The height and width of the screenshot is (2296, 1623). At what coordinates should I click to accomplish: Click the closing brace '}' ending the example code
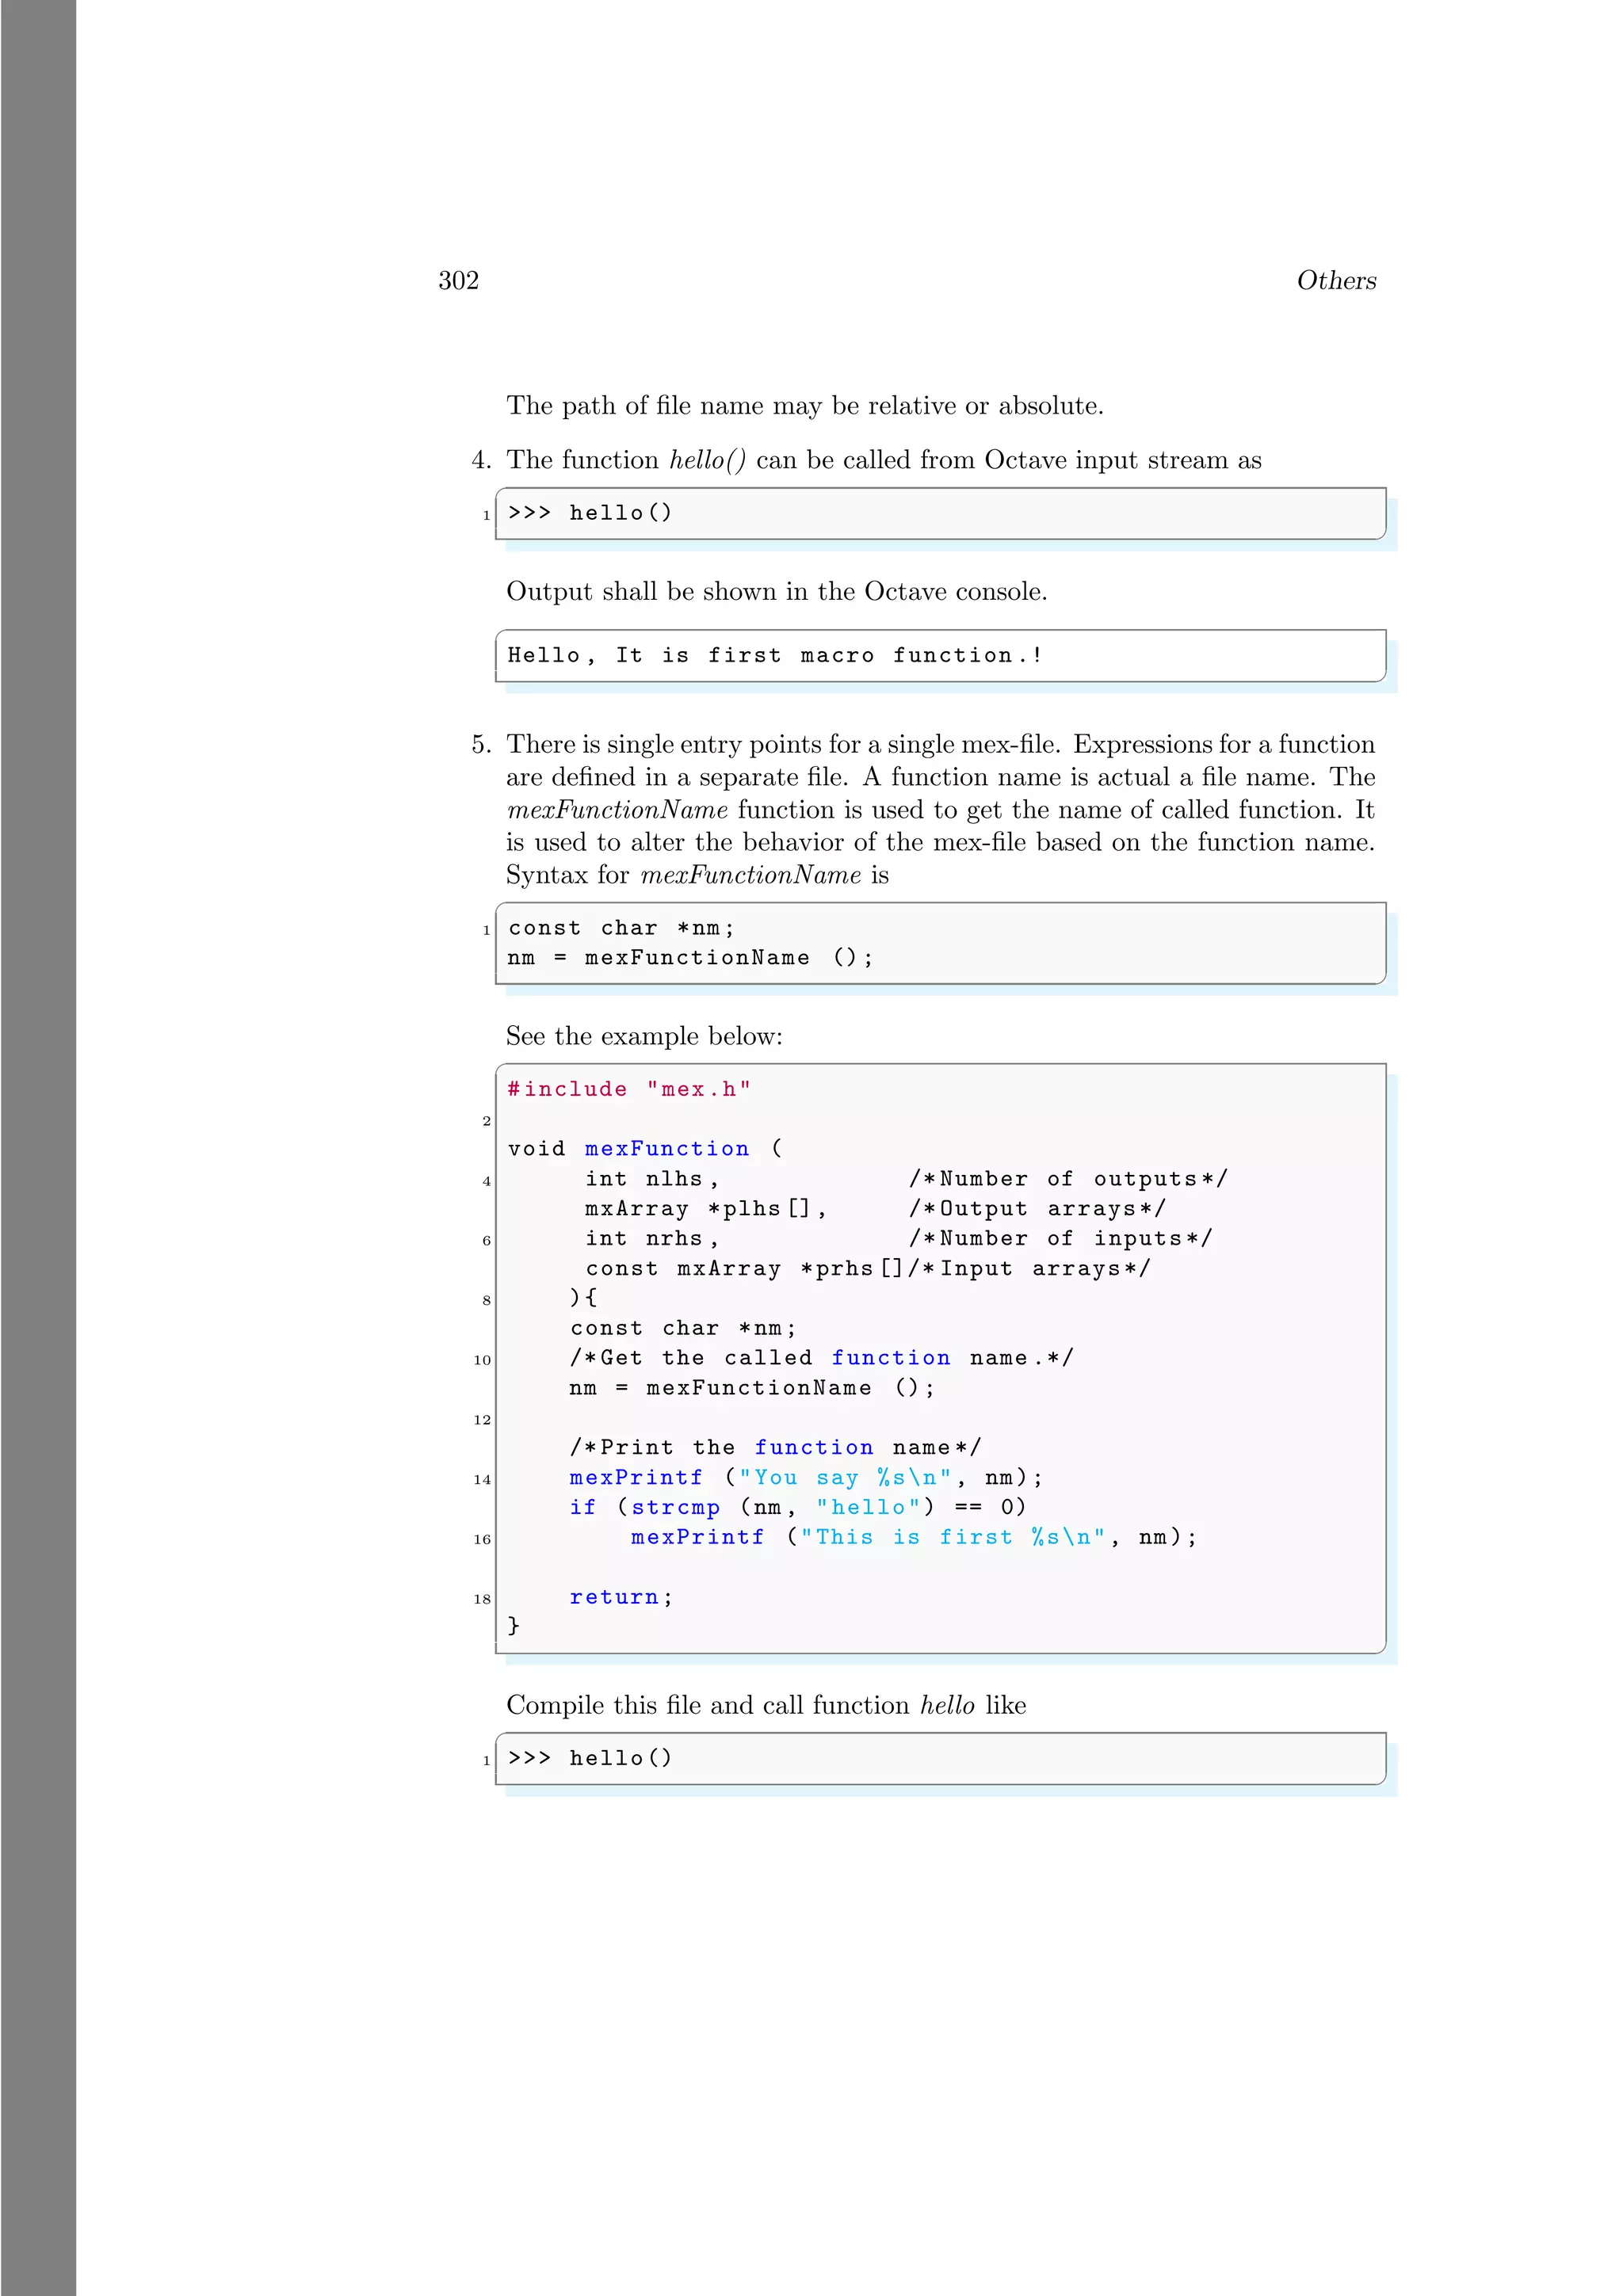[514, 1627]
